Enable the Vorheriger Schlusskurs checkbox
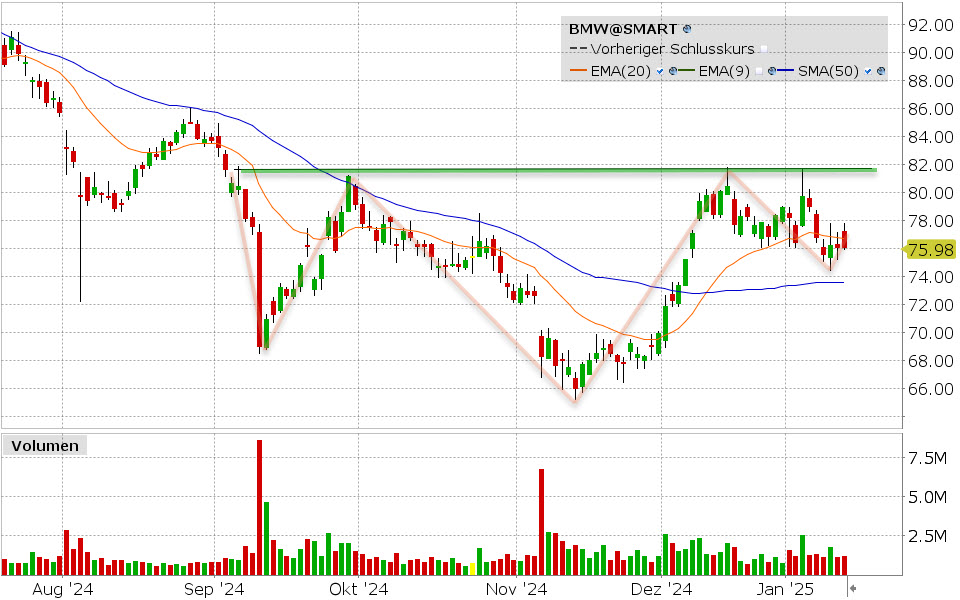This screenshot has height=600, width=960. point(763,49)
